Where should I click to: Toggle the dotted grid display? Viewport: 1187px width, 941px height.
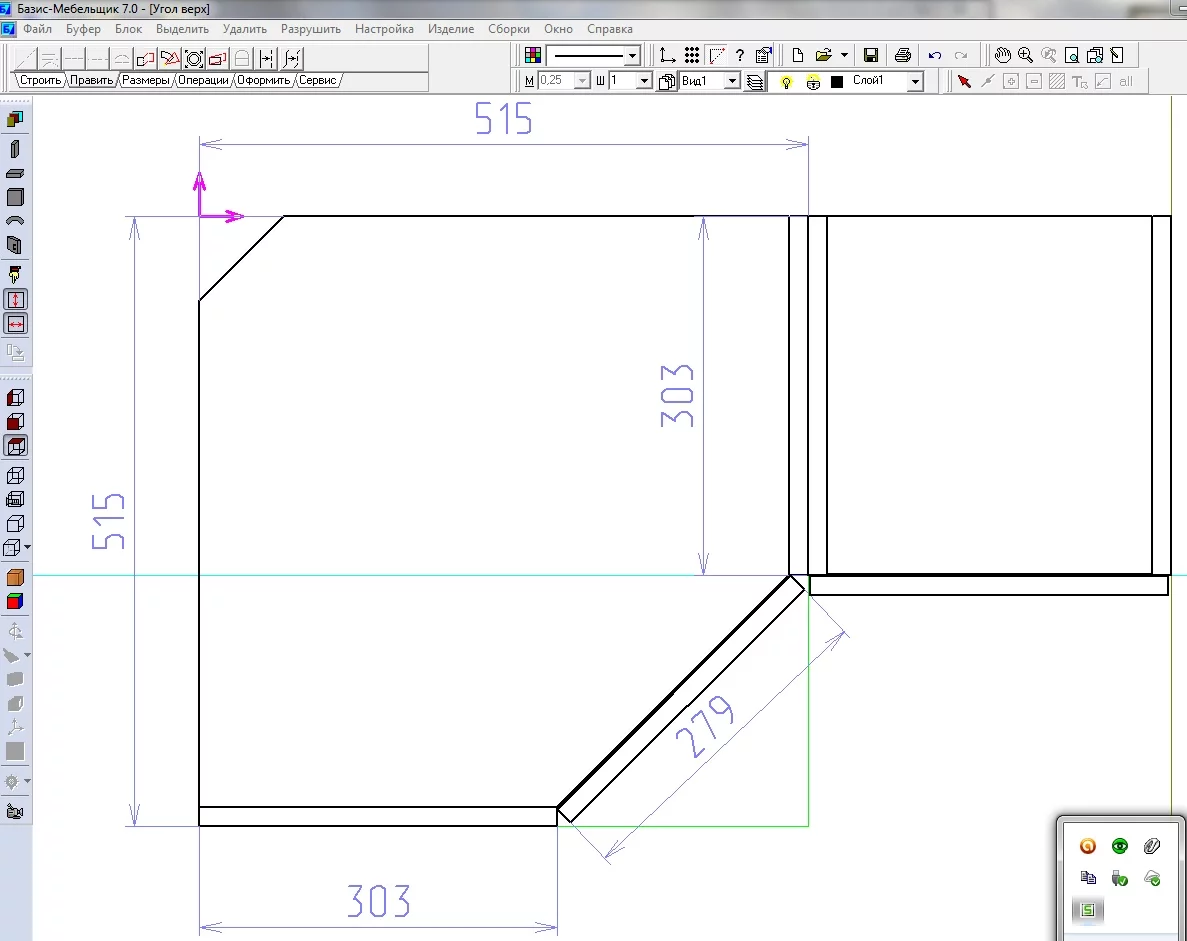tap(691, 55)
